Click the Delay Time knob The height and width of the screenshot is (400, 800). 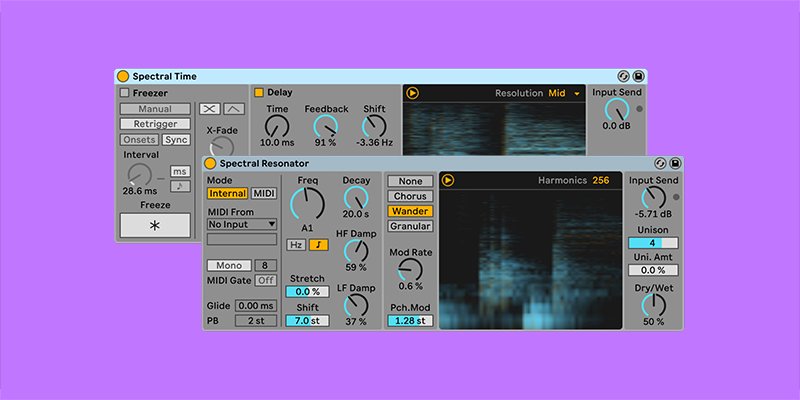(x=277, y=126)
